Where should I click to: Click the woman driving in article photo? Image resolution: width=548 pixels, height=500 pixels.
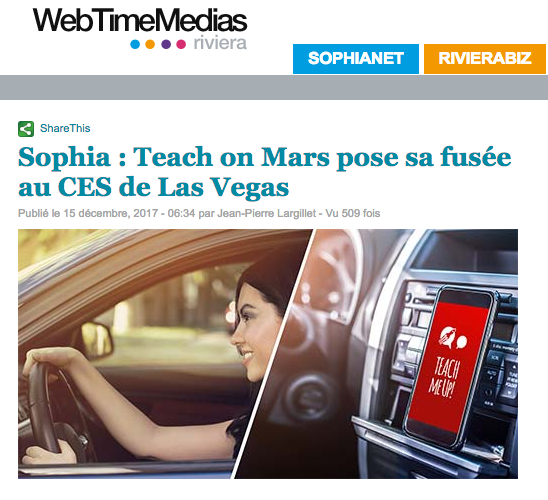[x=161, y=367]
